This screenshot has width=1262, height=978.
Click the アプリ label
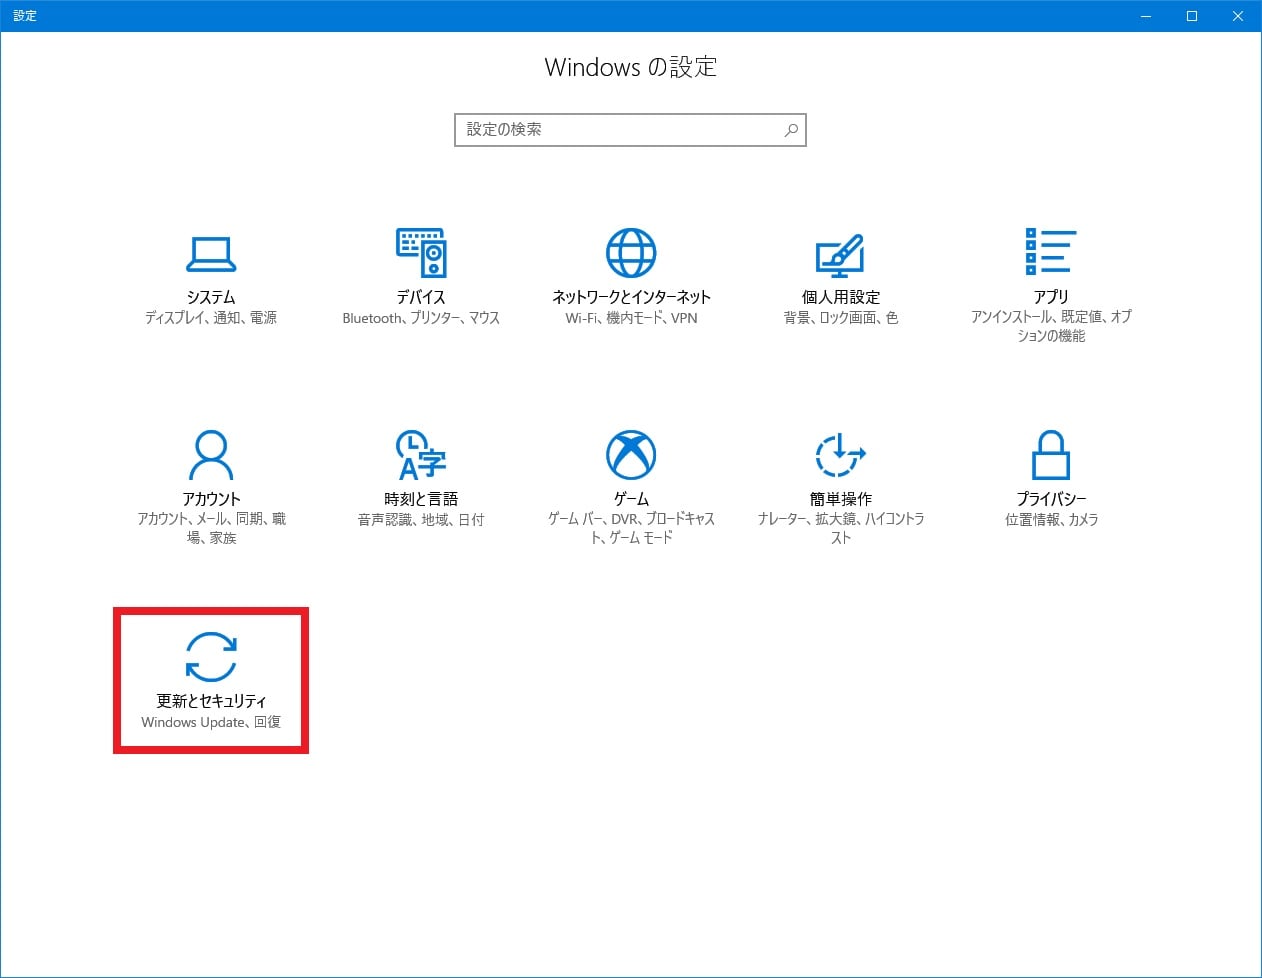pyautogui.click(x=1051, y=297)
